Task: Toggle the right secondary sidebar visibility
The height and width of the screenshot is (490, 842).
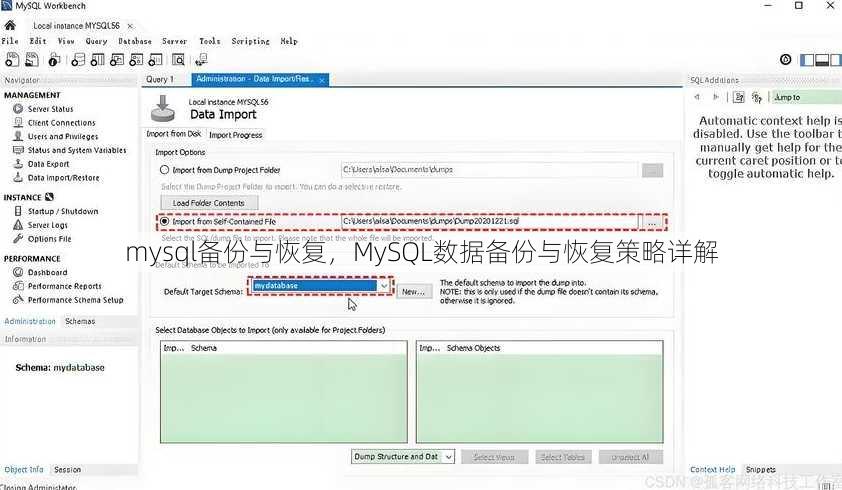Action: point(836,60)
